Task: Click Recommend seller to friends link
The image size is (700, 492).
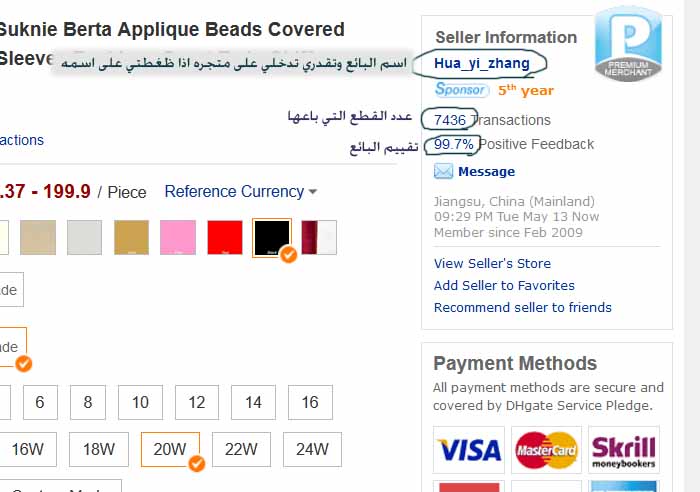Action: [x=522, y=307]
